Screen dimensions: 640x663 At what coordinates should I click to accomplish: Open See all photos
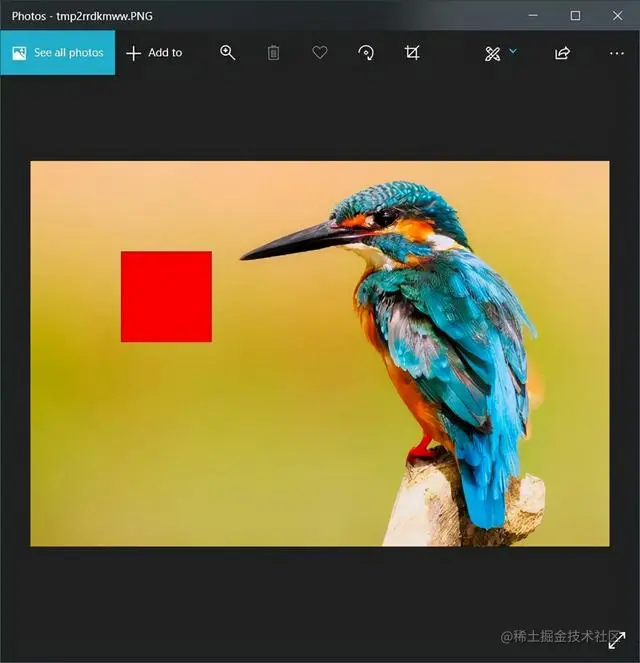pyautogui.click(x=57, y=52)
